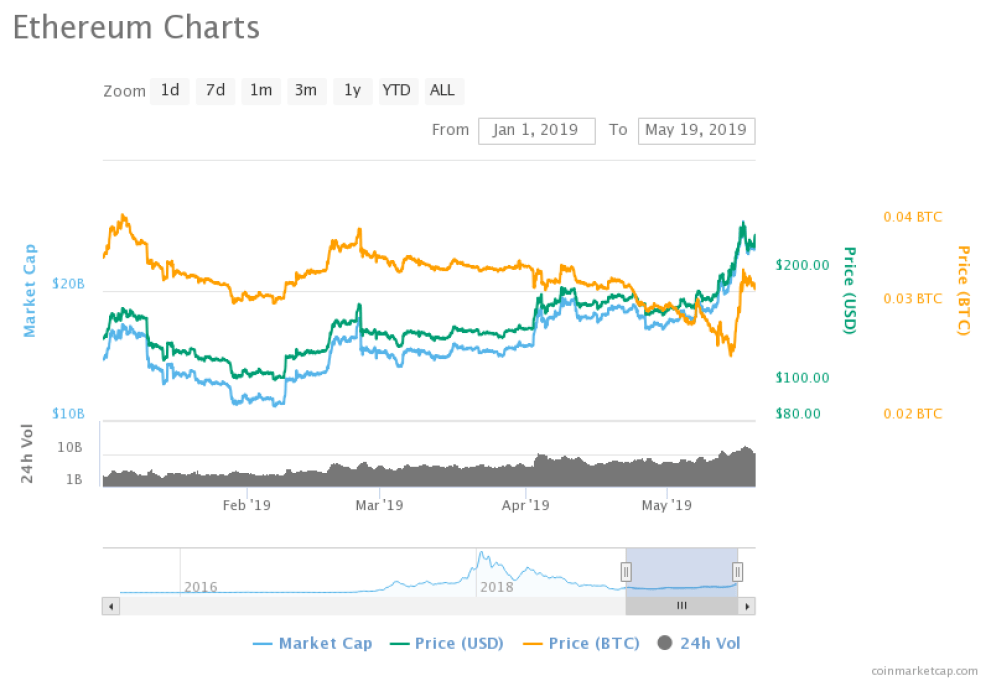Click the May '19 axis label
This screenshot has height=681, width=990.
click(x=667, y=506)
